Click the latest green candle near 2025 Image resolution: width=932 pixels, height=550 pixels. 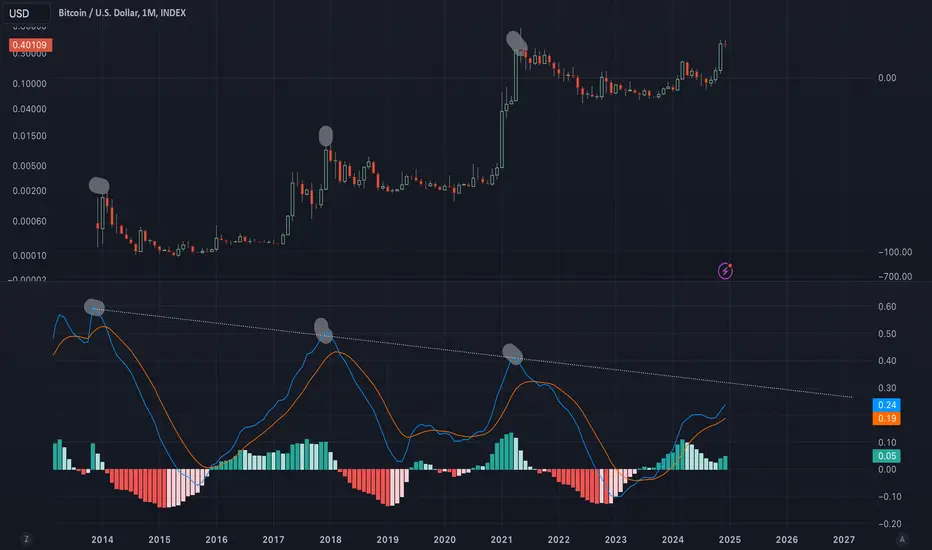[720, 56]
